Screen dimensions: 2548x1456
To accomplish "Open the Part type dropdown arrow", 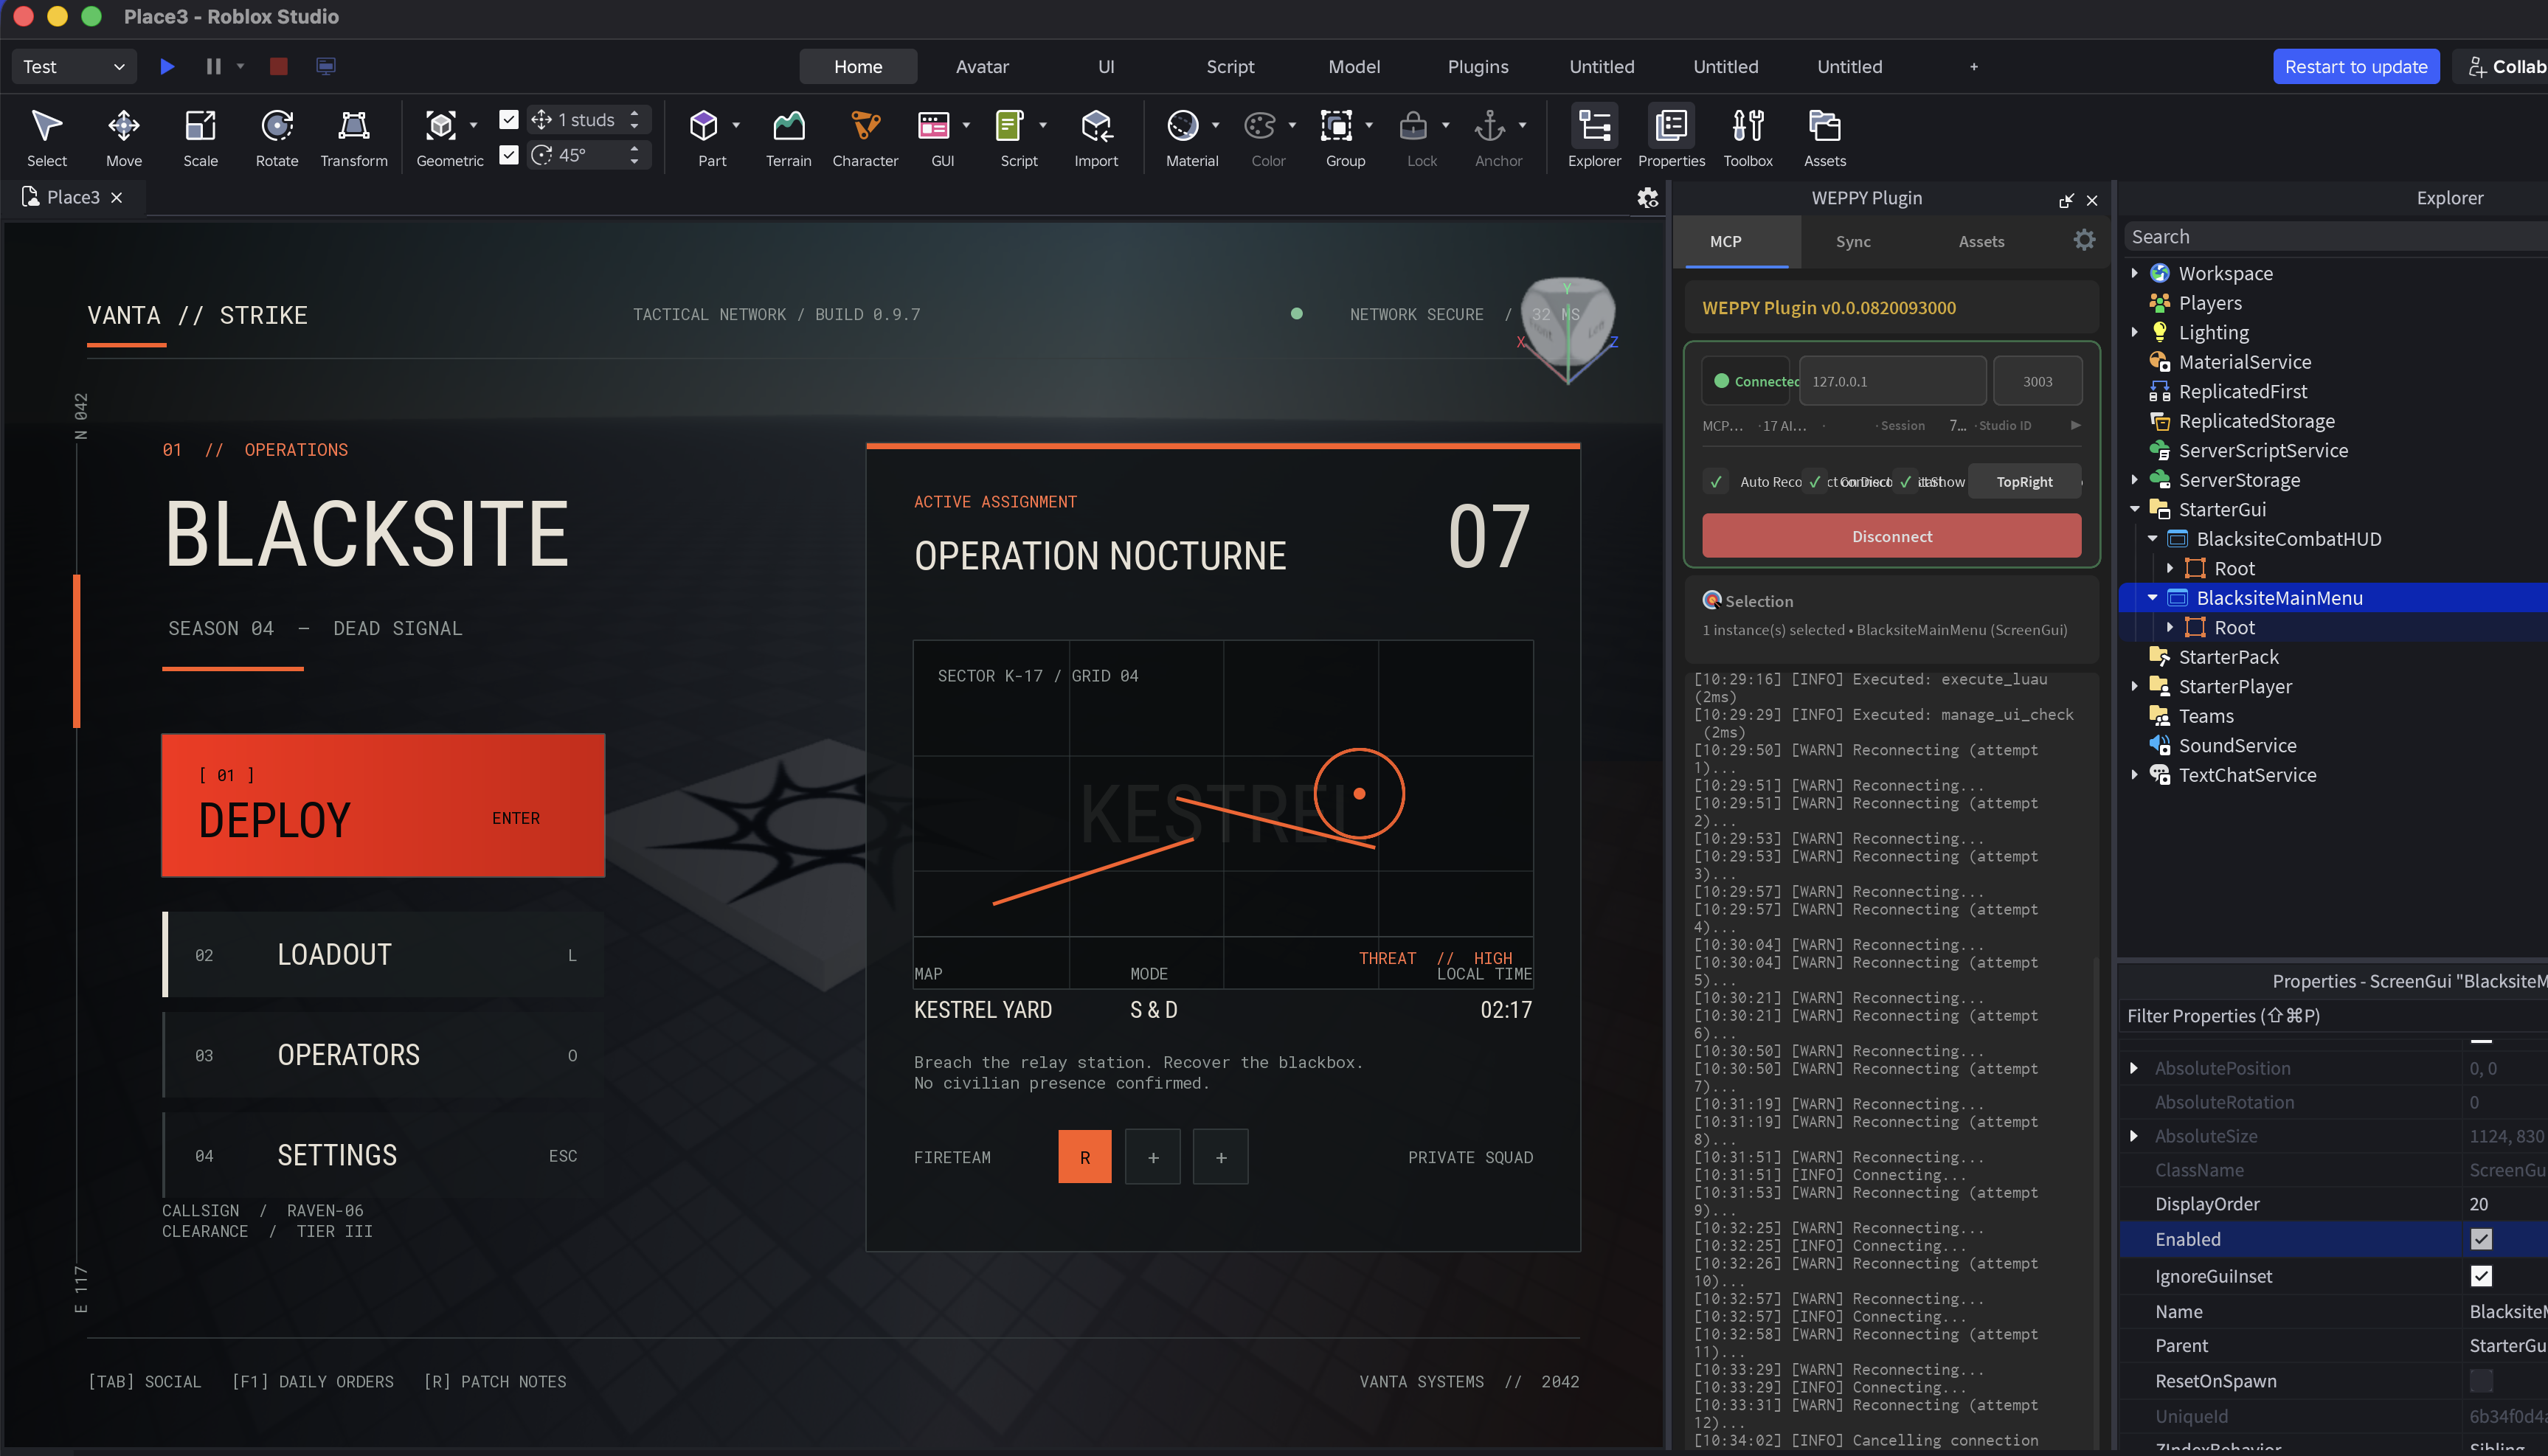I will 736,125.
